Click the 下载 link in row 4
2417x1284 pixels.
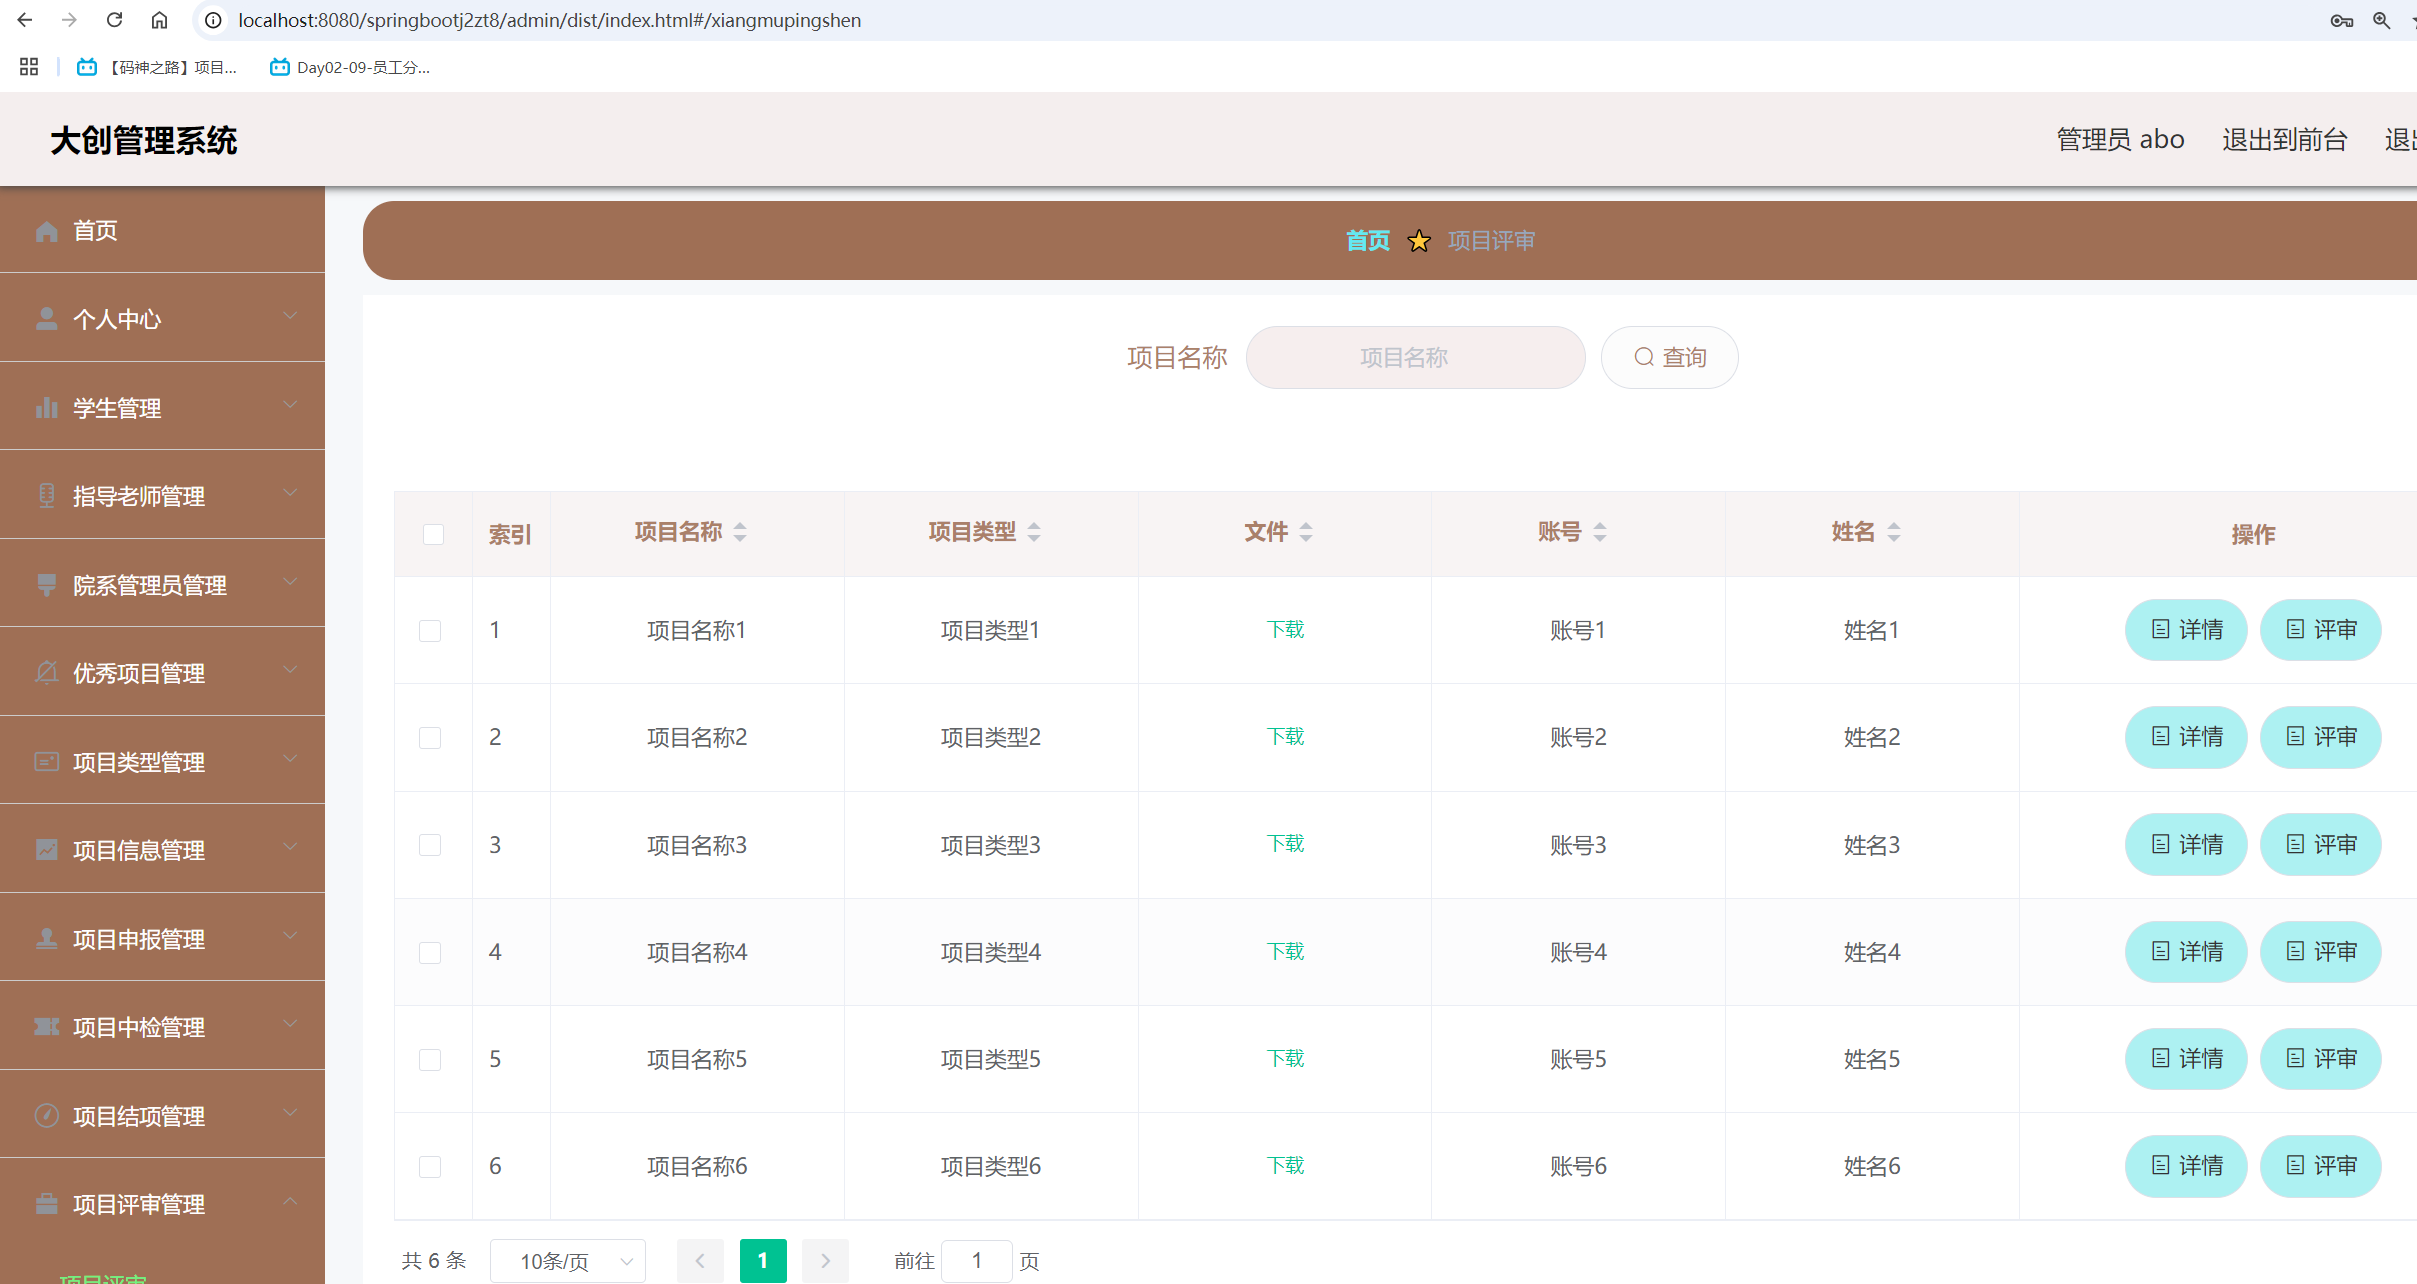(1285, 951)
